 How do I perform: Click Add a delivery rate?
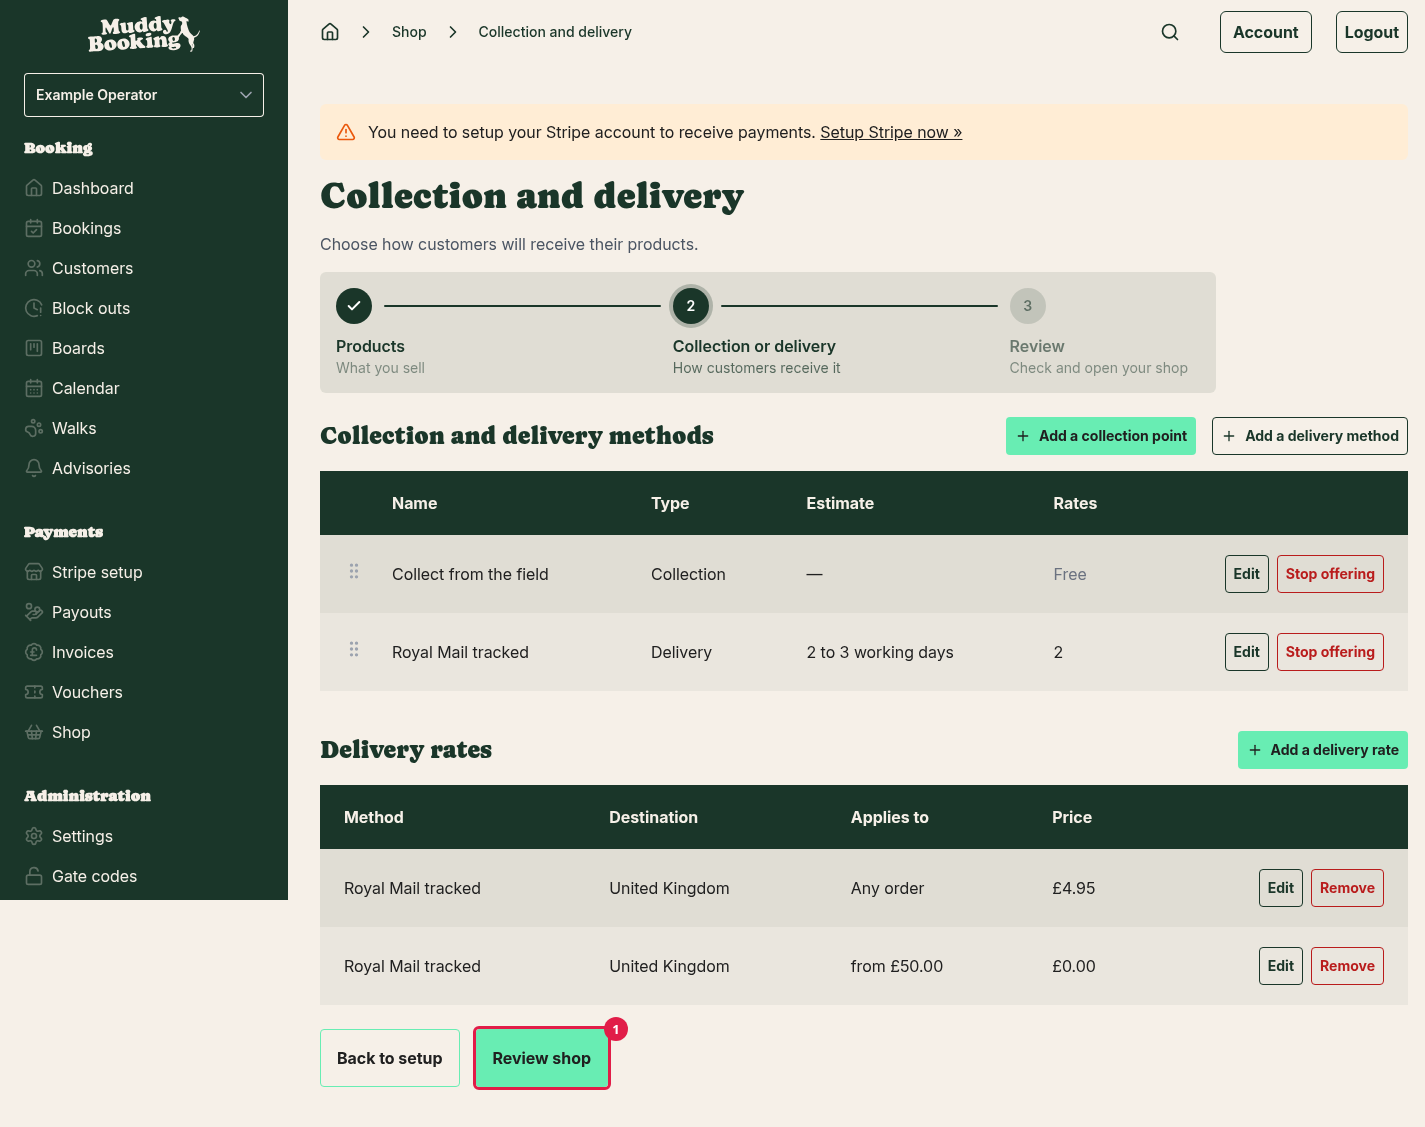point(1323,750)
